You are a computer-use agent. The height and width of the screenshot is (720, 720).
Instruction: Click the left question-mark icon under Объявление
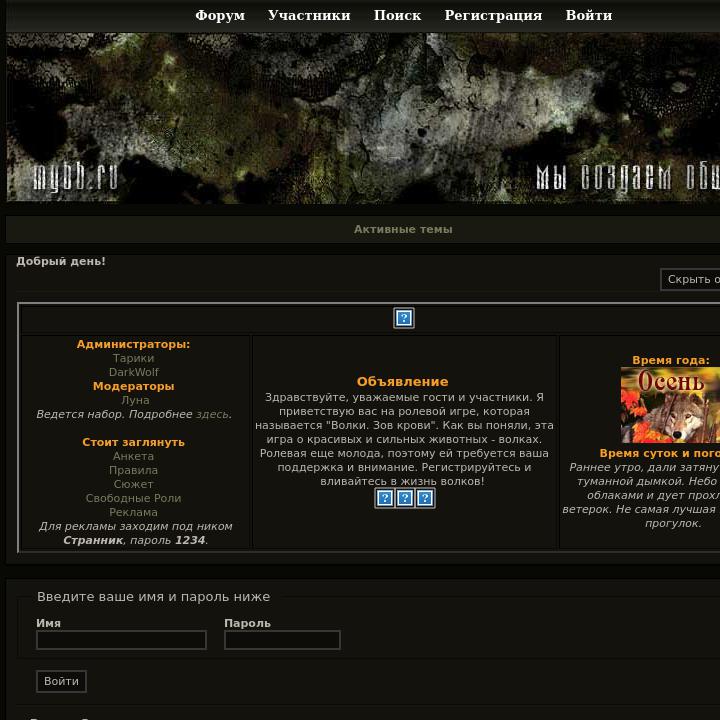tap(385, 498)
